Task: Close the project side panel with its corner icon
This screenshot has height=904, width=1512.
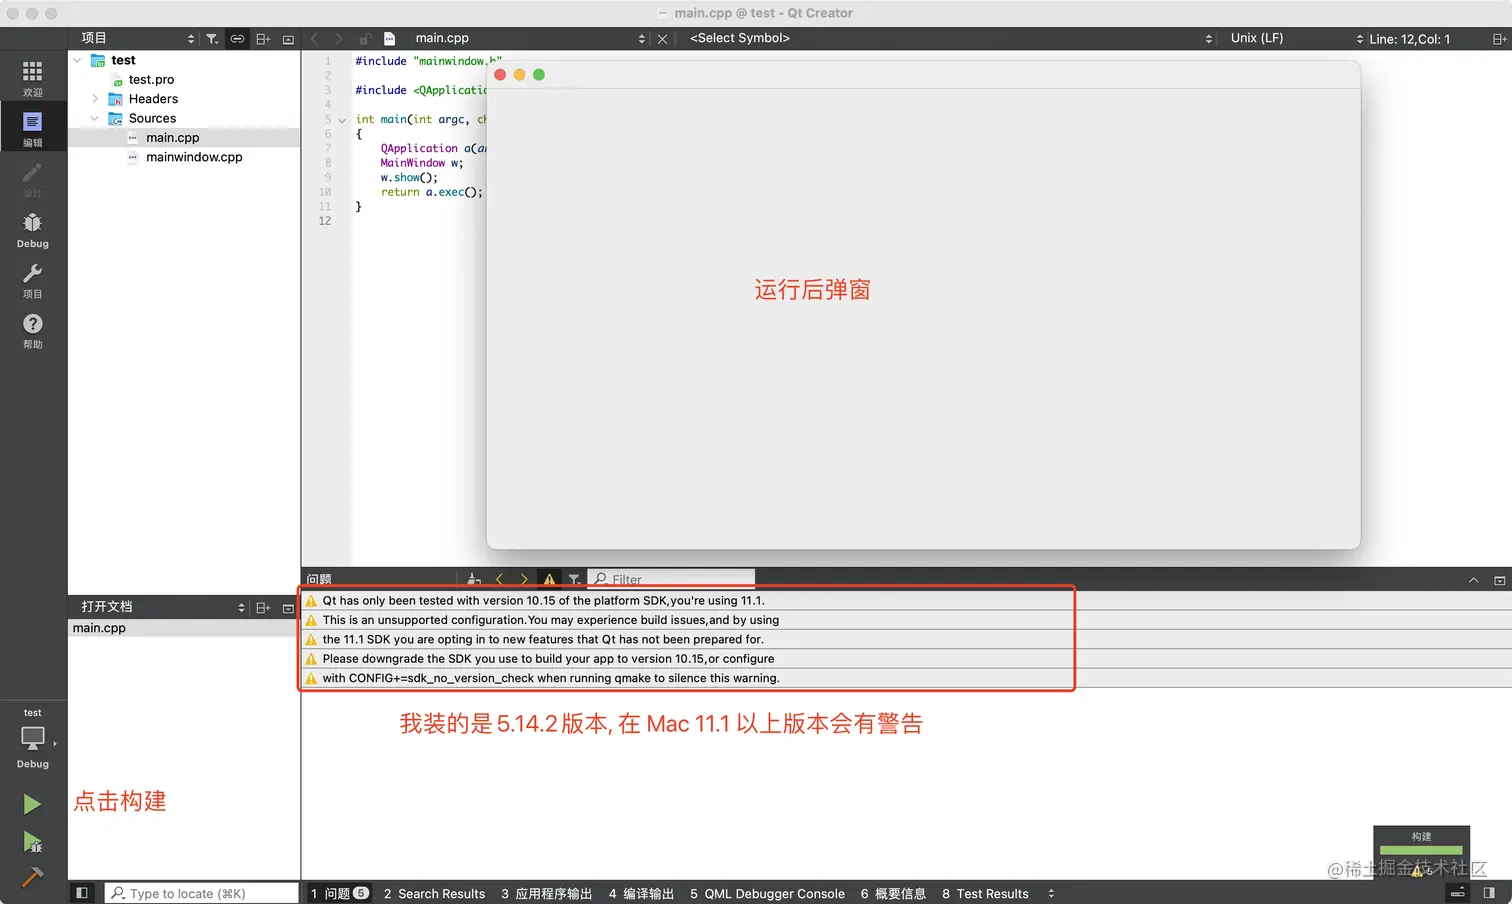Action: tap(288, 39)
